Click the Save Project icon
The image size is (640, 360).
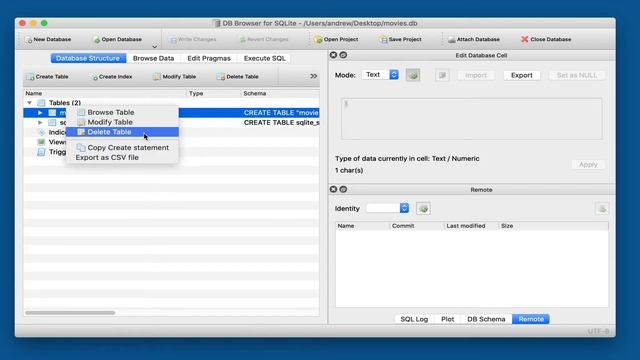tap(383, 40)
